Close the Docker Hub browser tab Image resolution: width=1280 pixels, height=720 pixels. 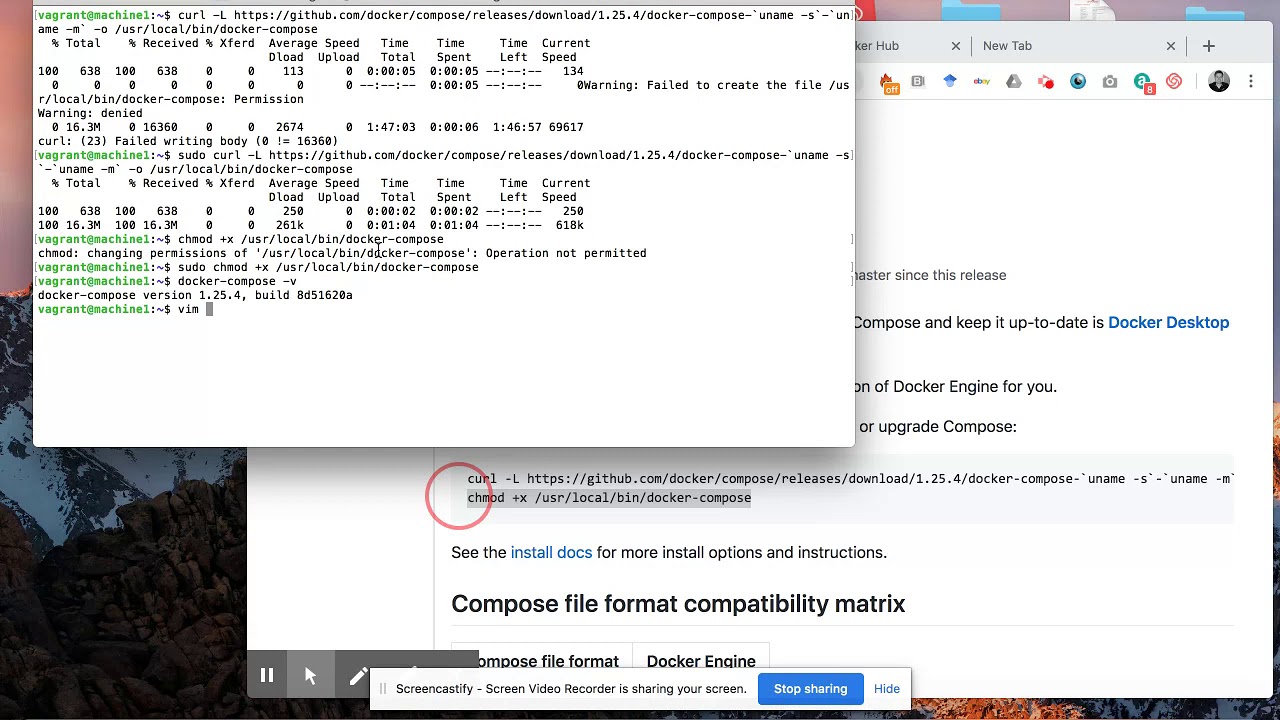pos(955,46)
